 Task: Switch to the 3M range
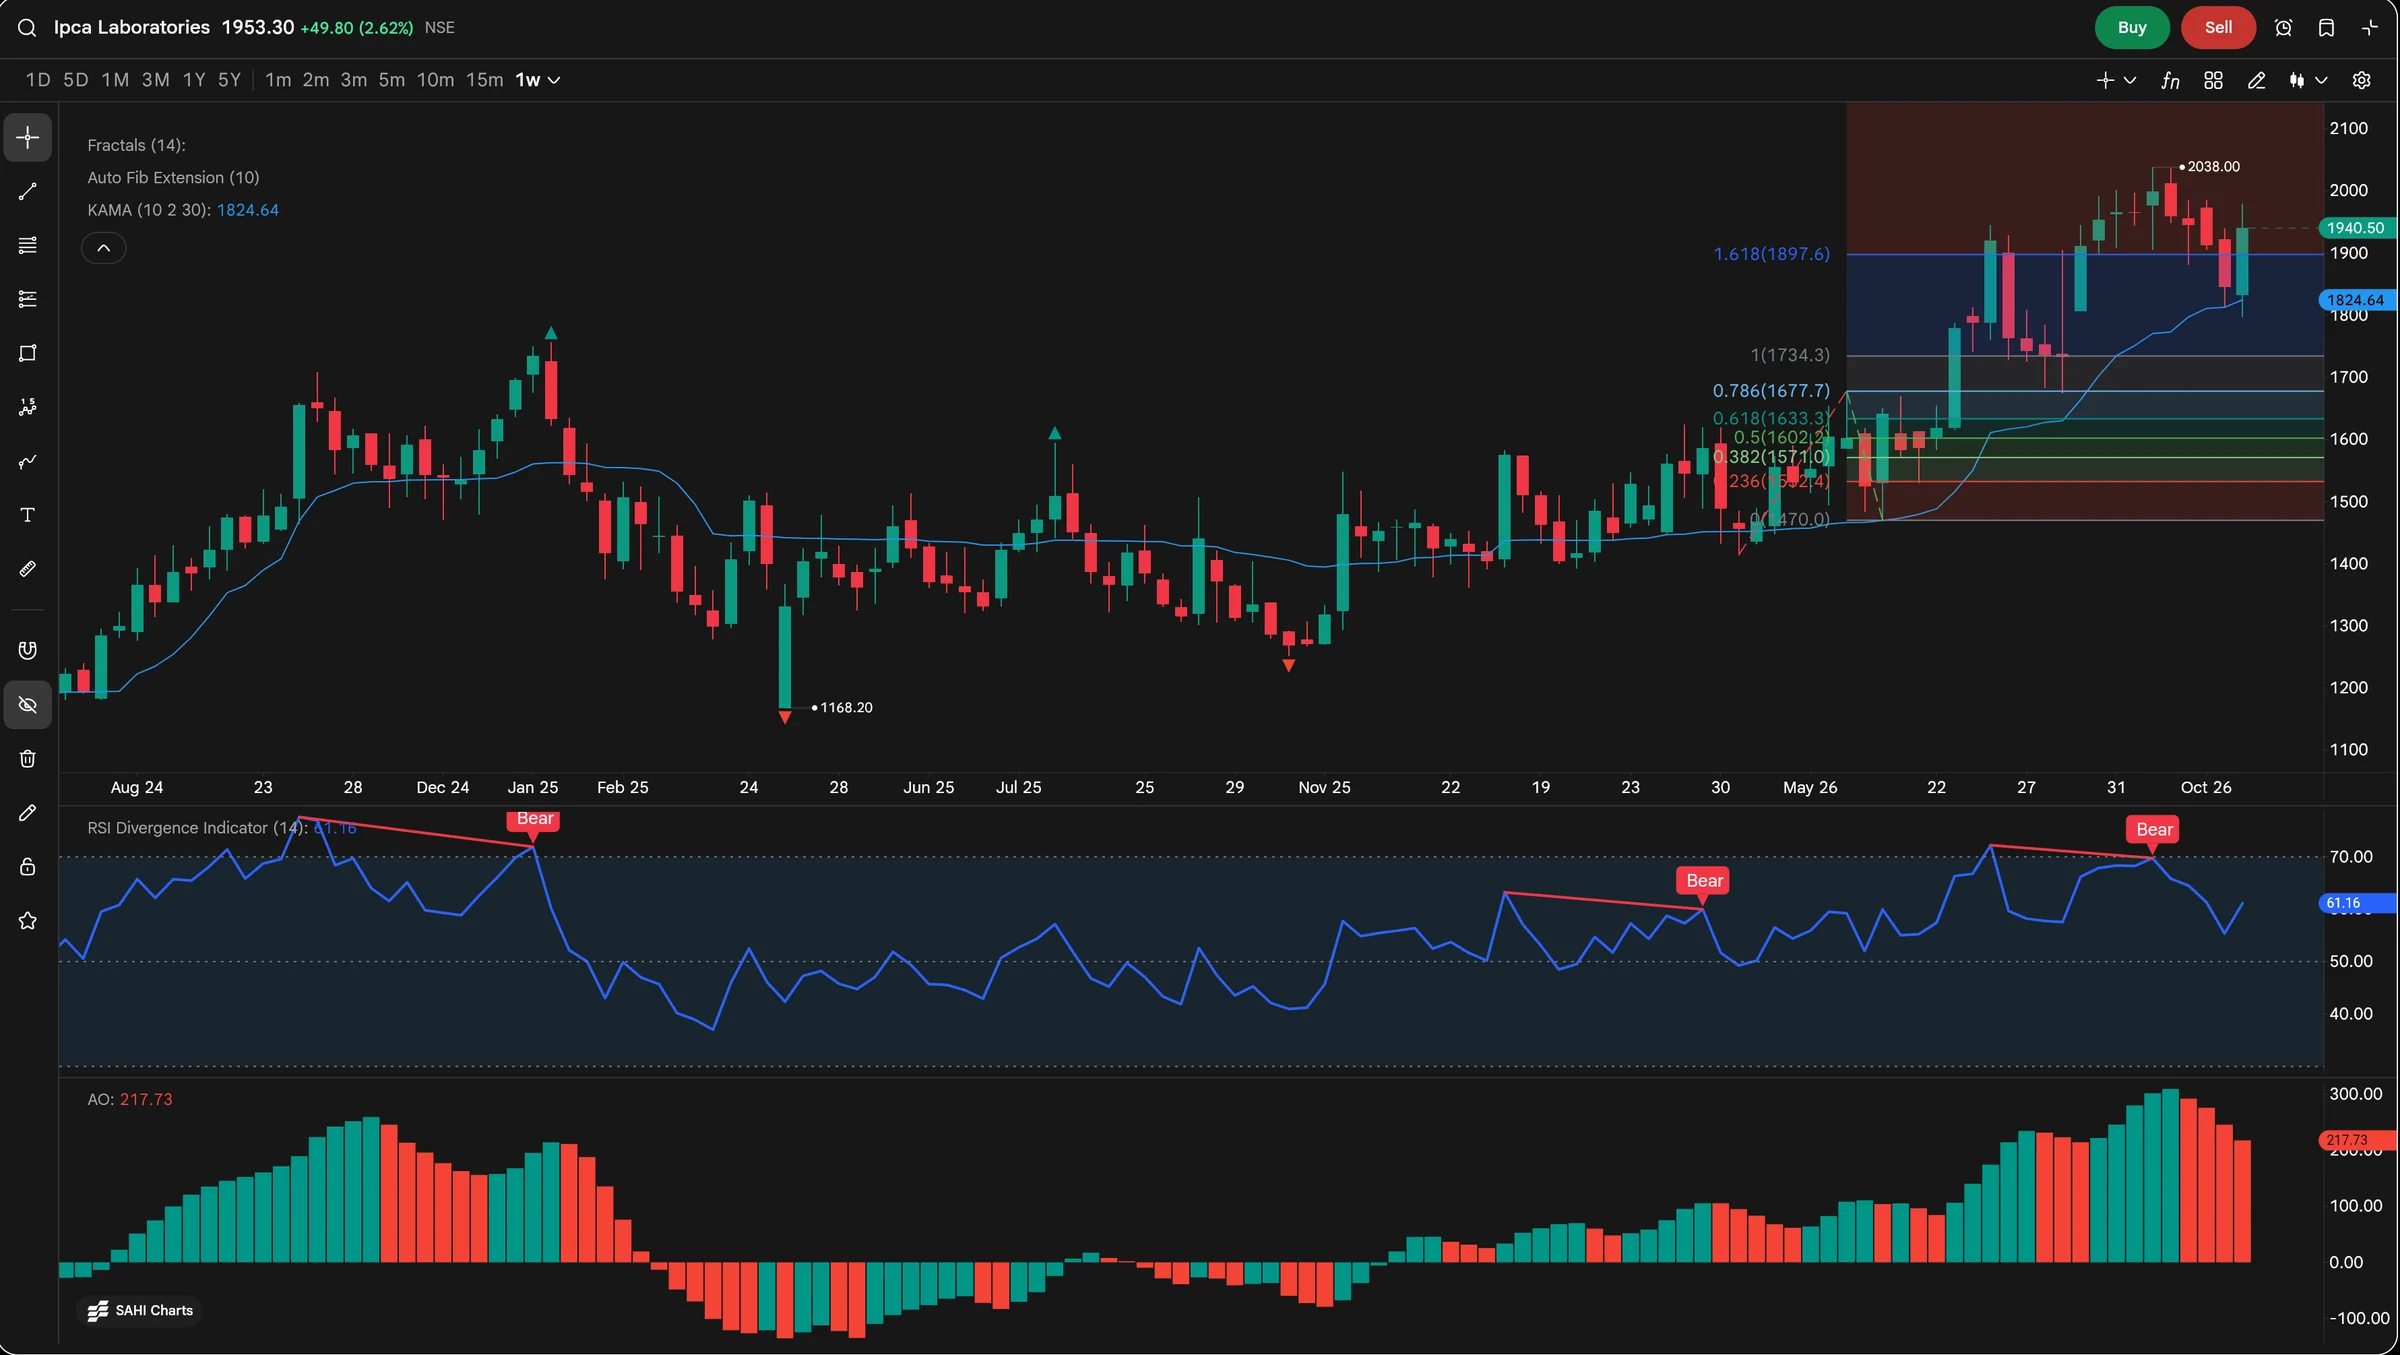(x=155, y=80)
